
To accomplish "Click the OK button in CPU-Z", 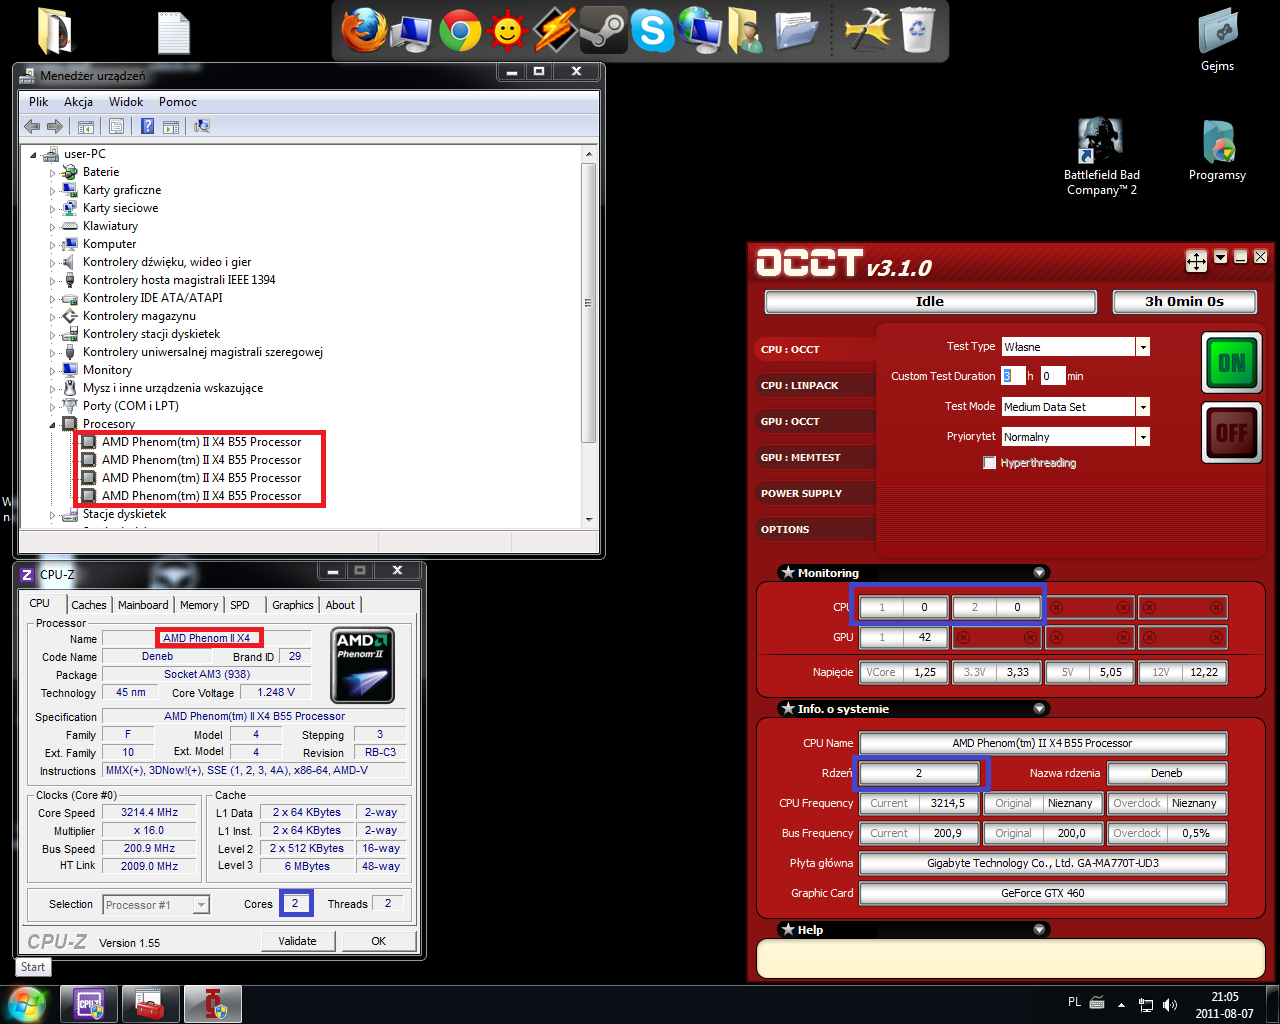I will pyautogui.click(x=378, y=941).
